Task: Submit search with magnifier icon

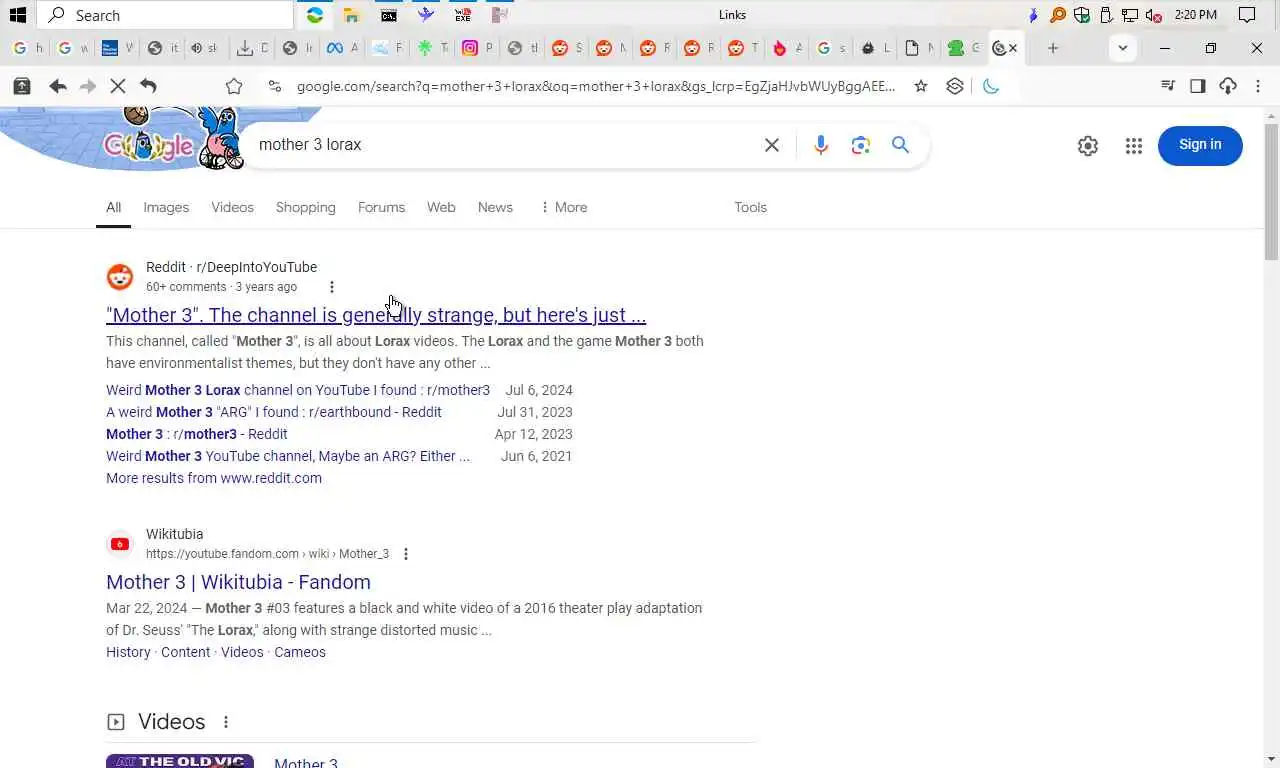Action: pyautogui.click(x=901, y=145)
